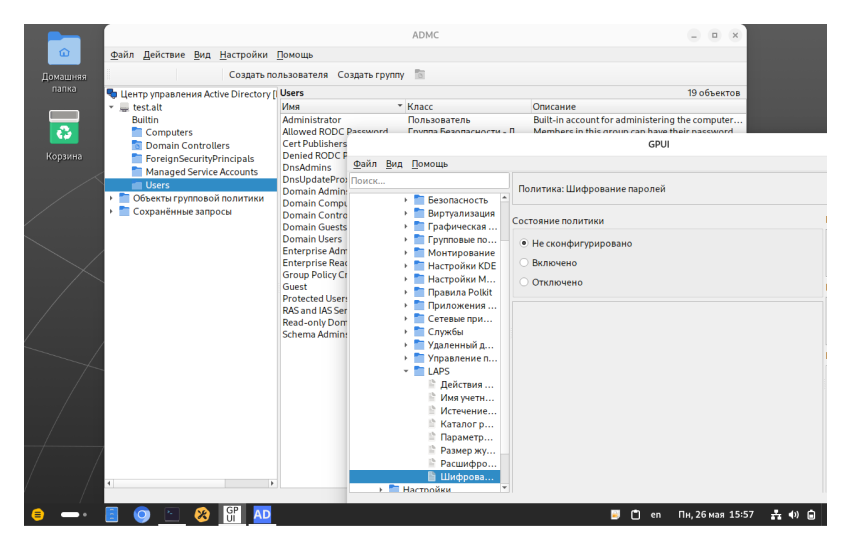Sort by the Класс column header
Image resolution: width=851 pixels, height=550 pixels.
tap(468, 106)
